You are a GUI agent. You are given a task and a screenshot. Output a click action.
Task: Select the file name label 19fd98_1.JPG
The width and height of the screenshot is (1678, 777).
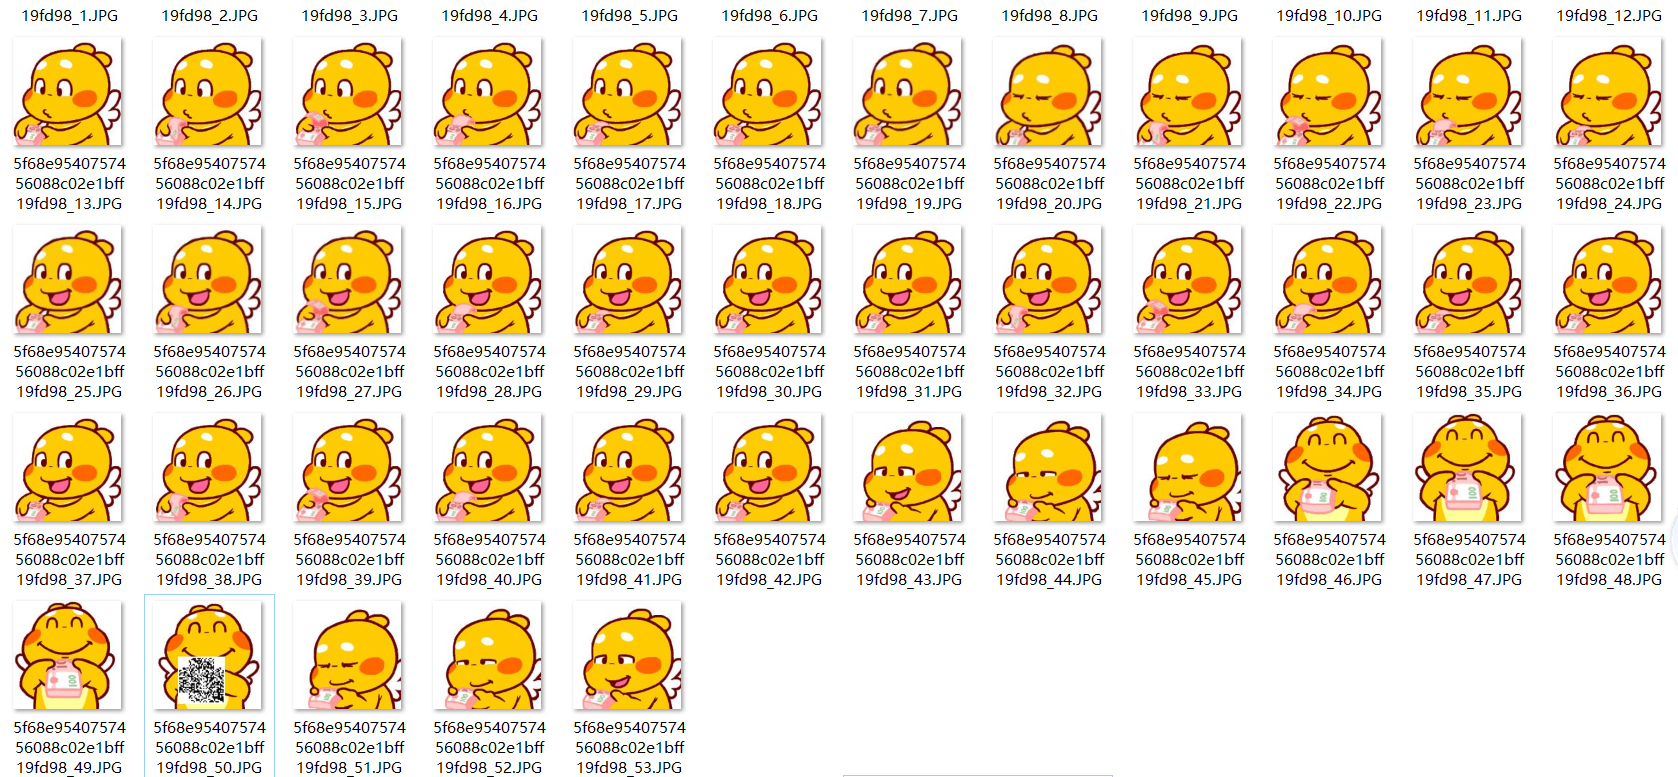click(70, 16)
